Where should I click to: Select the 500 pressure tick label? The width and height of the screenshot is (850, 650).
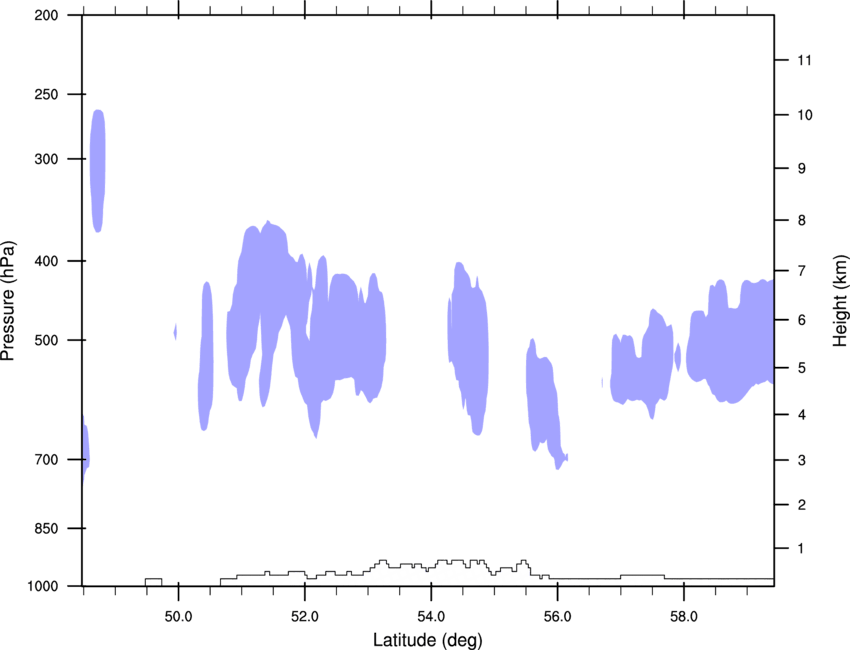coord(46,340)
